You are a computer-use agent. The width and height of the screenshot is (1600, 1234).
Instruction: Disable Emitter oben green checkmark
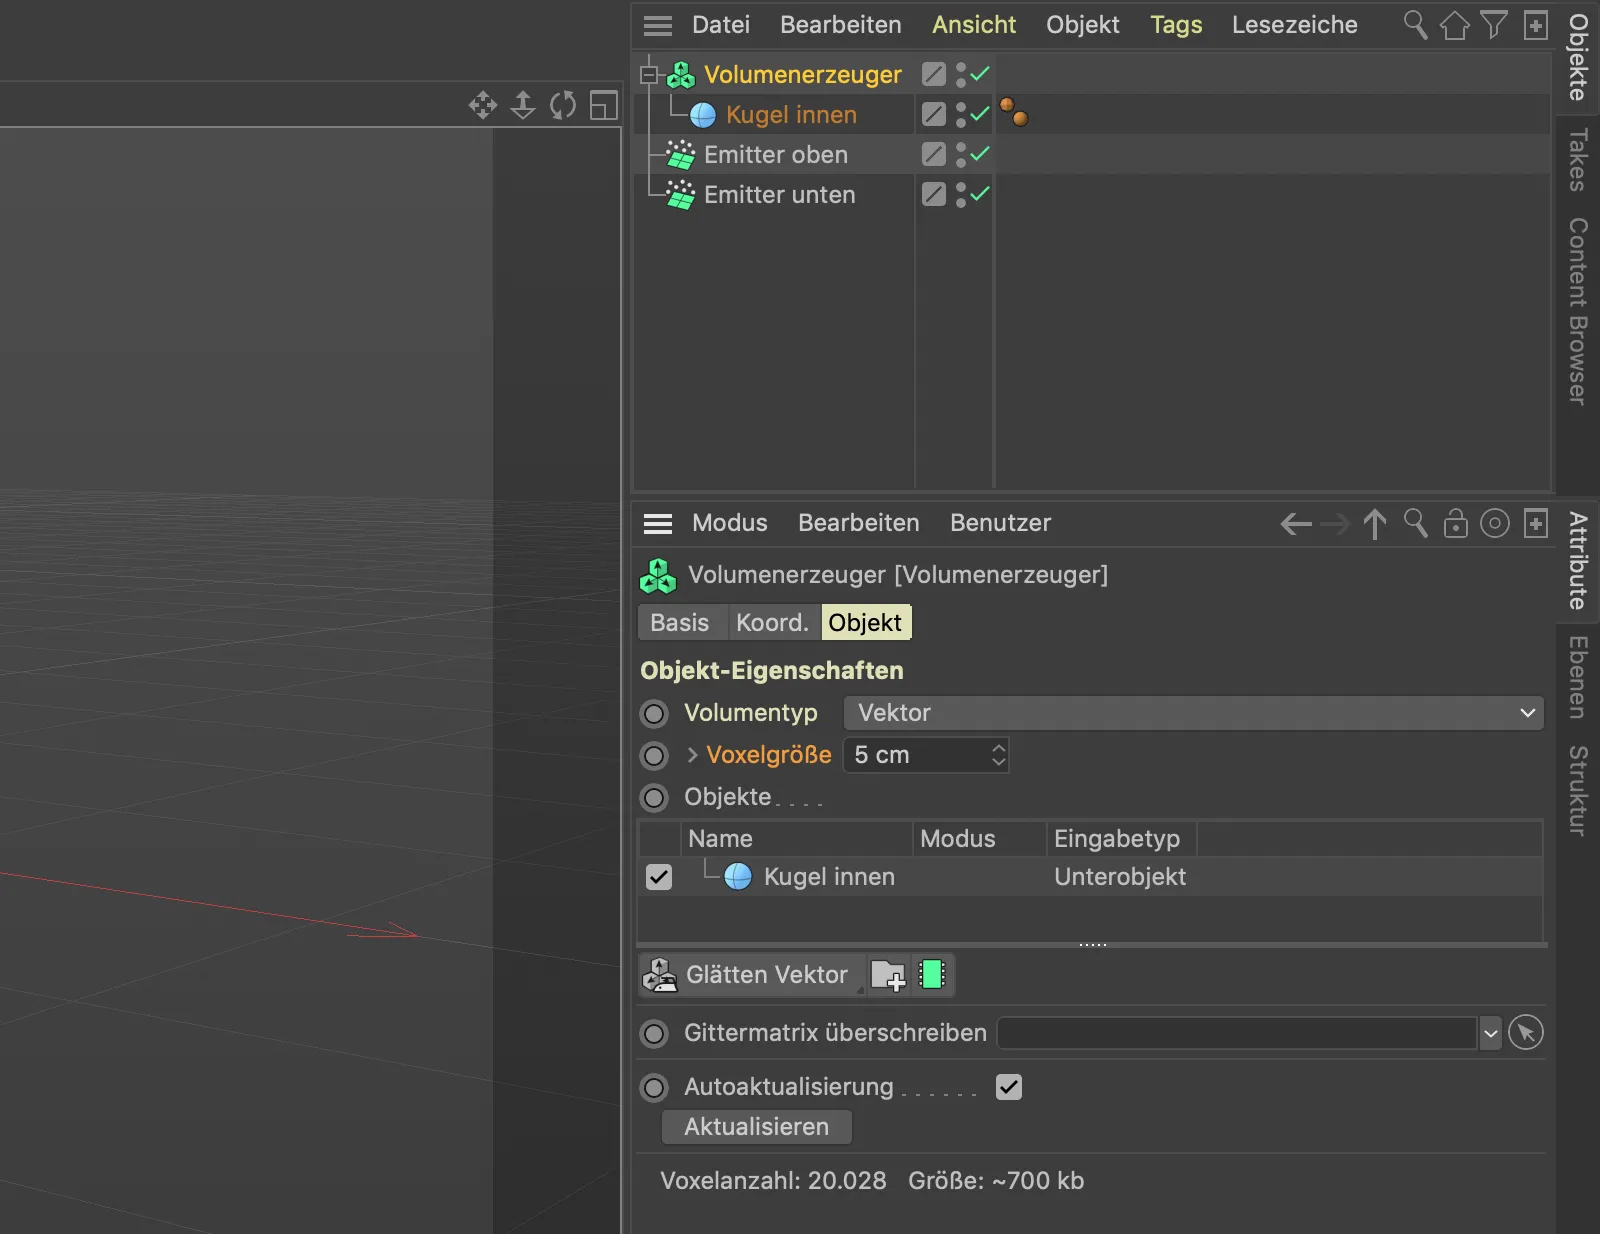[x=980, y=153]
